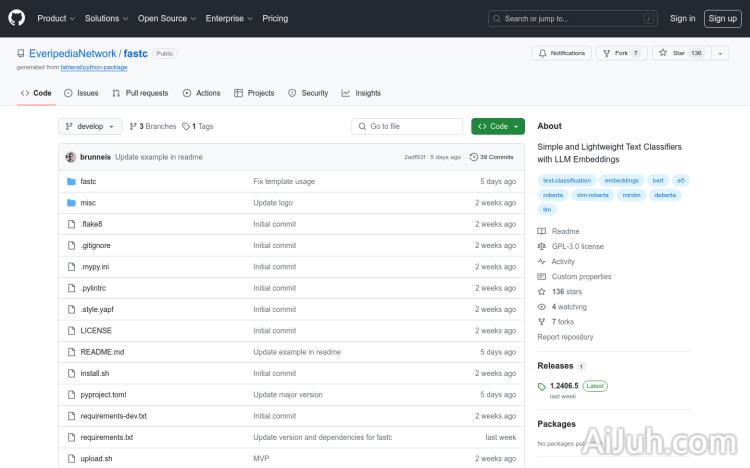Viewport: 750px width, 468px height.
Task: Switch to the Pull requests tab
Action: 140,93
